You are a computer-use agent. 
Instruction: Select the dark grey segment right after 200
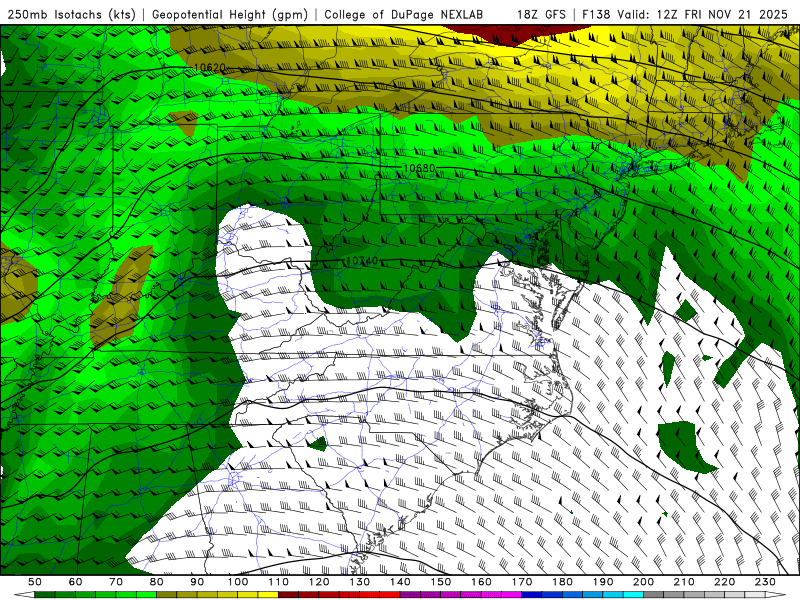[x=654, y=595]
